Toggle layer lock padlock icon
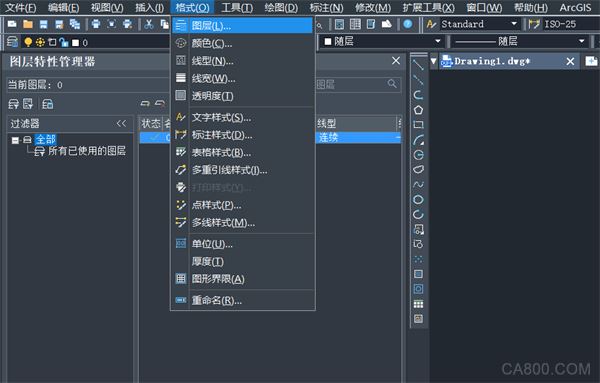600x383 pixels. coord(64,42)
